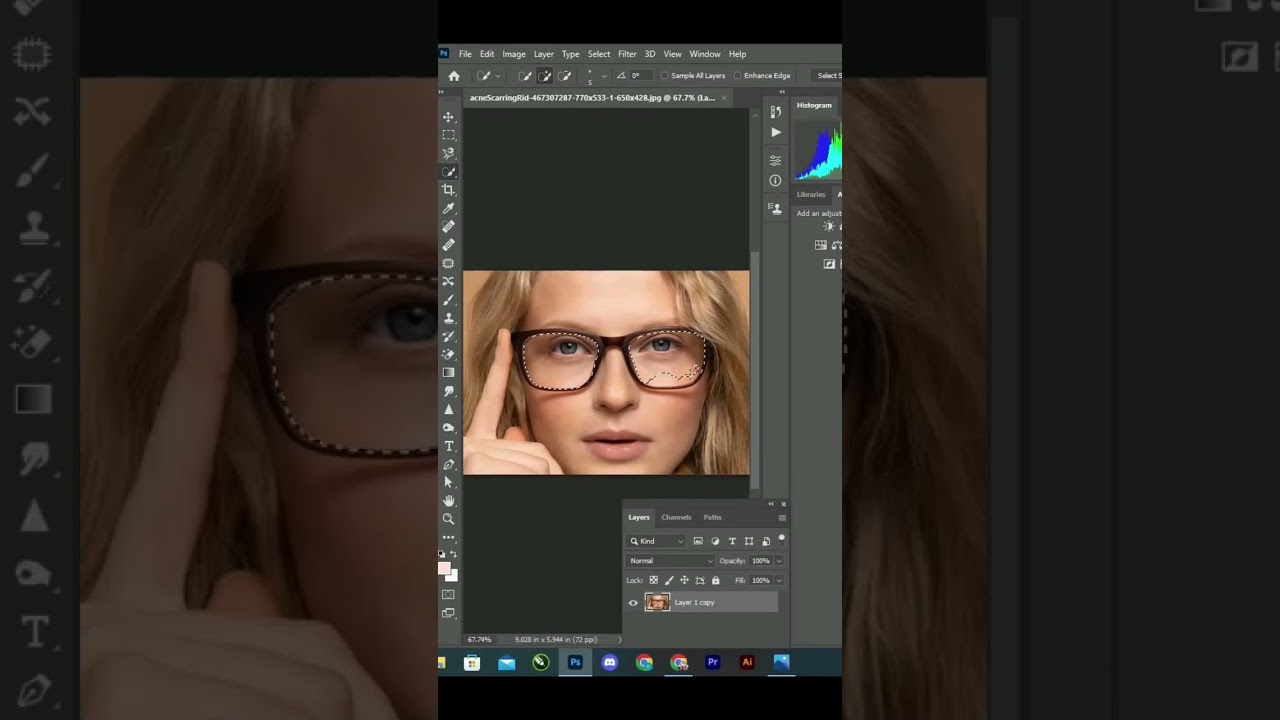
Task: Open the Filter menu
Action: [627, 54]
